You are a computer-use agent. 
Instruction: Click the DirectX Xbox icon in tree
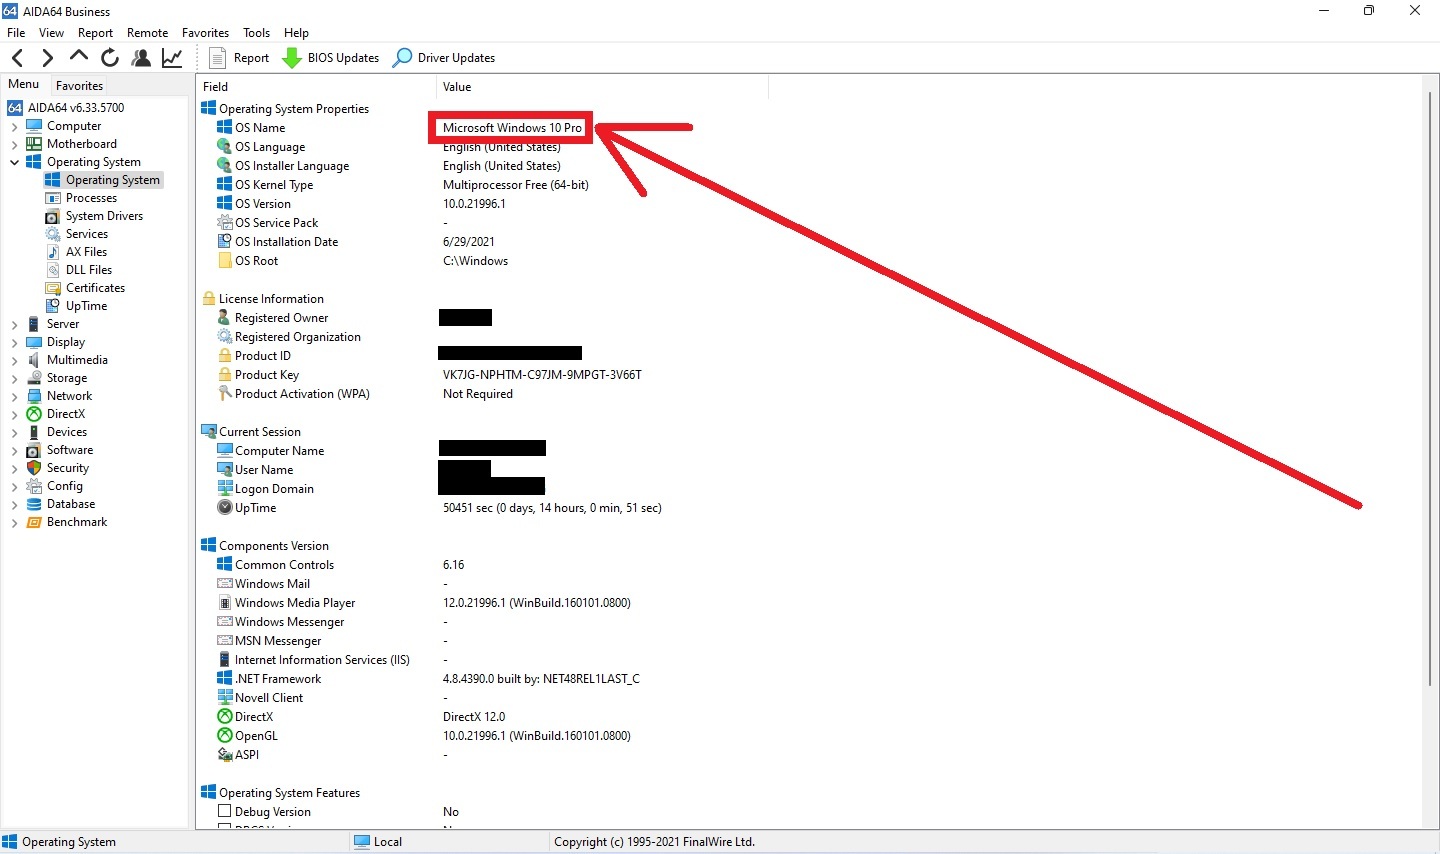(34, 414)
